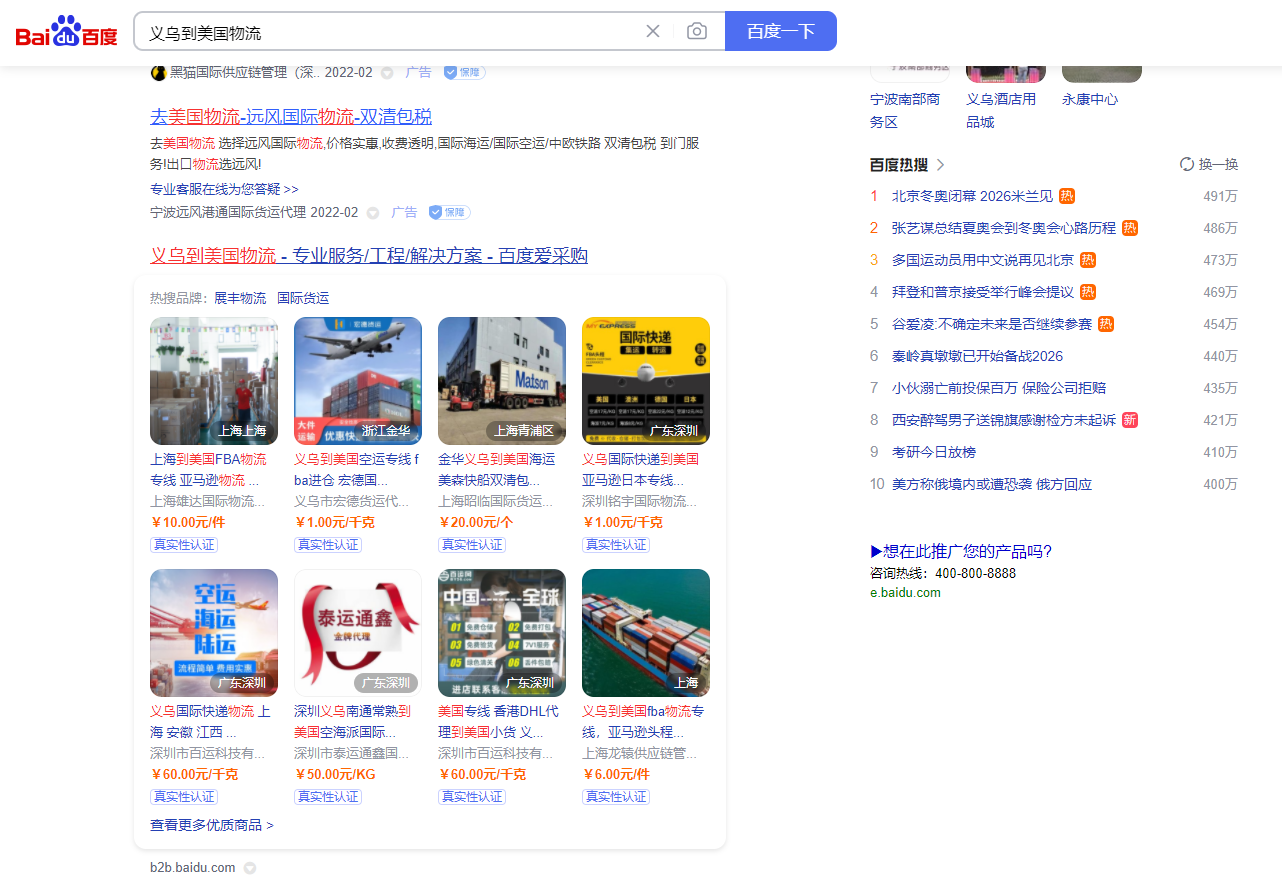Open 广东深圳 国际快递 yellow thumbnail
The width and height of the screenshot is (1282, 888).
(x=646, y=381)
